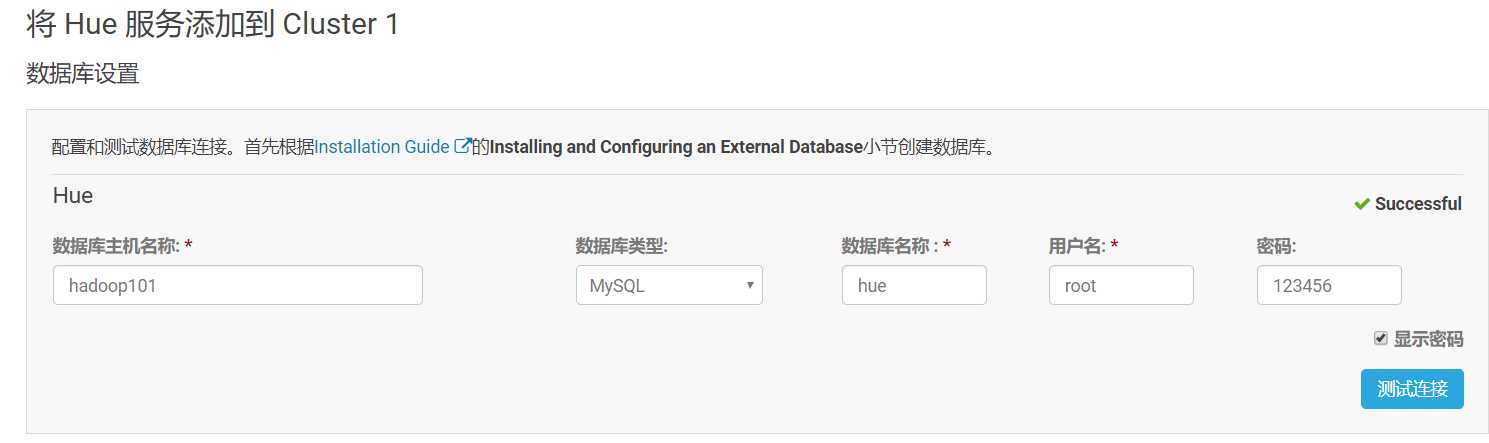The height and width of the screenshot is (443, 1489).
Task: Click the green Successful checkmark icon
Action: pos(1361,204)
